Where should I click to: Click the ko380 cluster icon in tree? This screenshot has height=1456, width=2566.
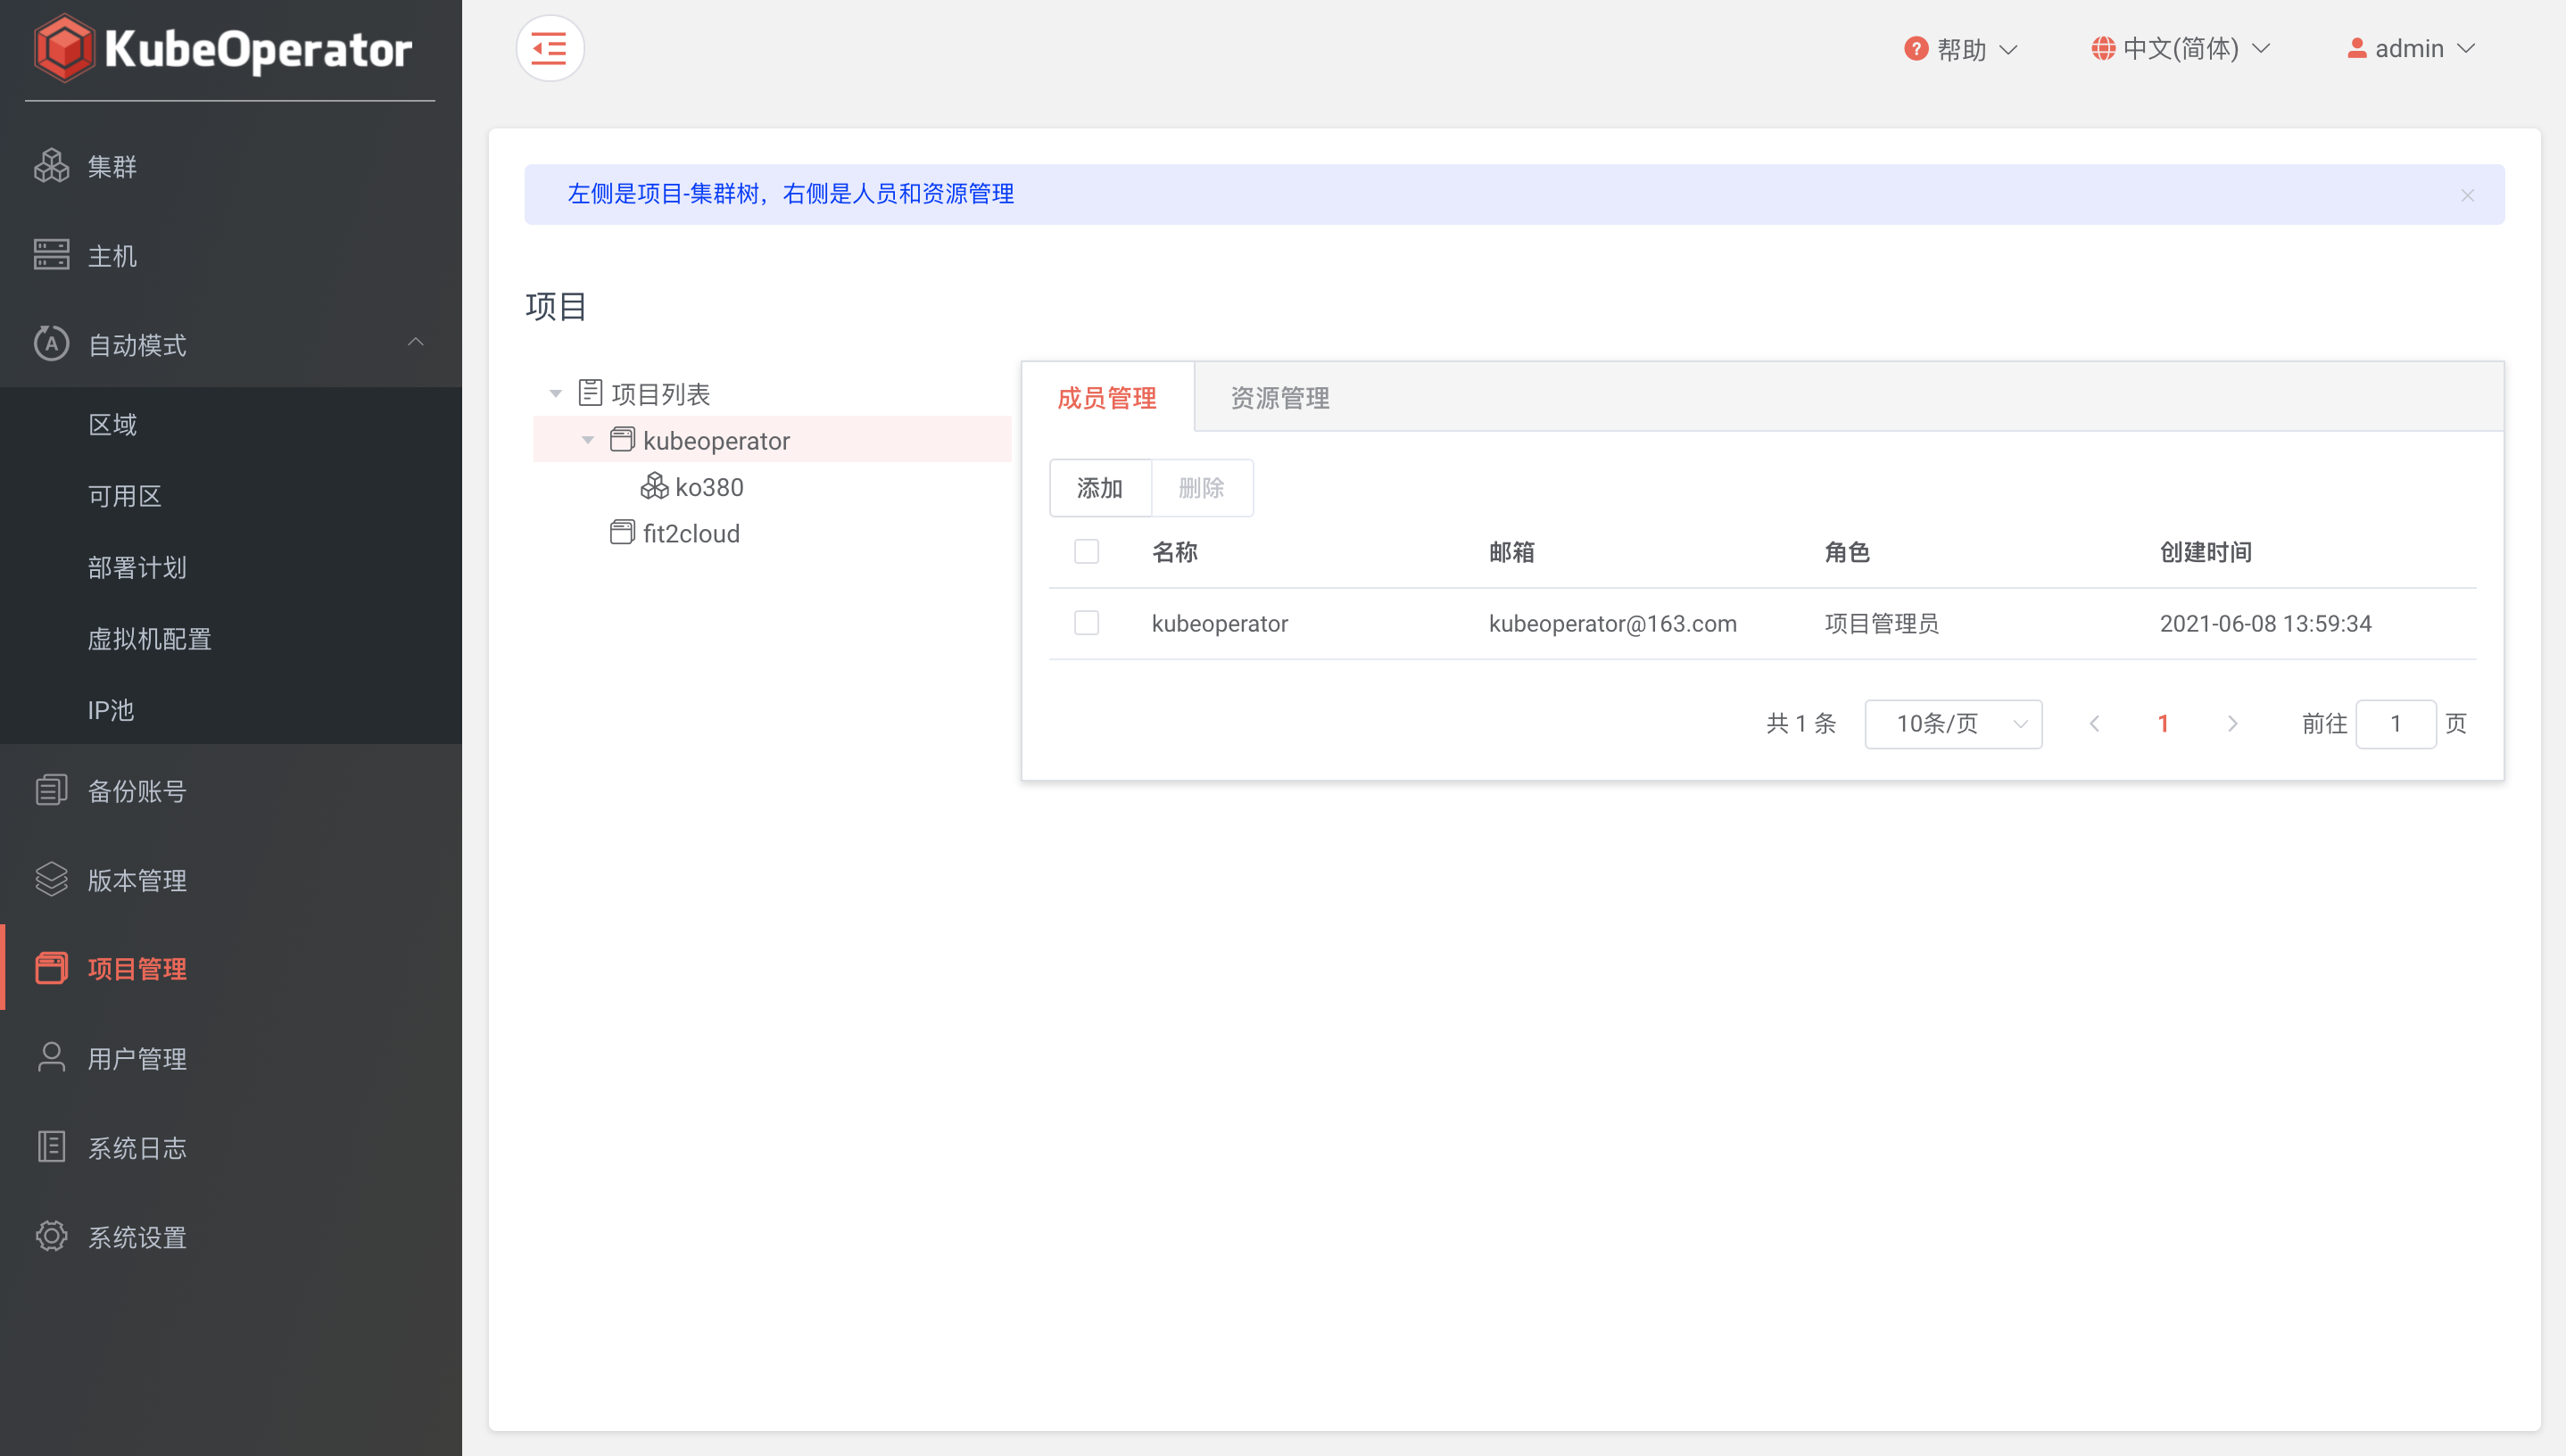[x=654, y=486]
